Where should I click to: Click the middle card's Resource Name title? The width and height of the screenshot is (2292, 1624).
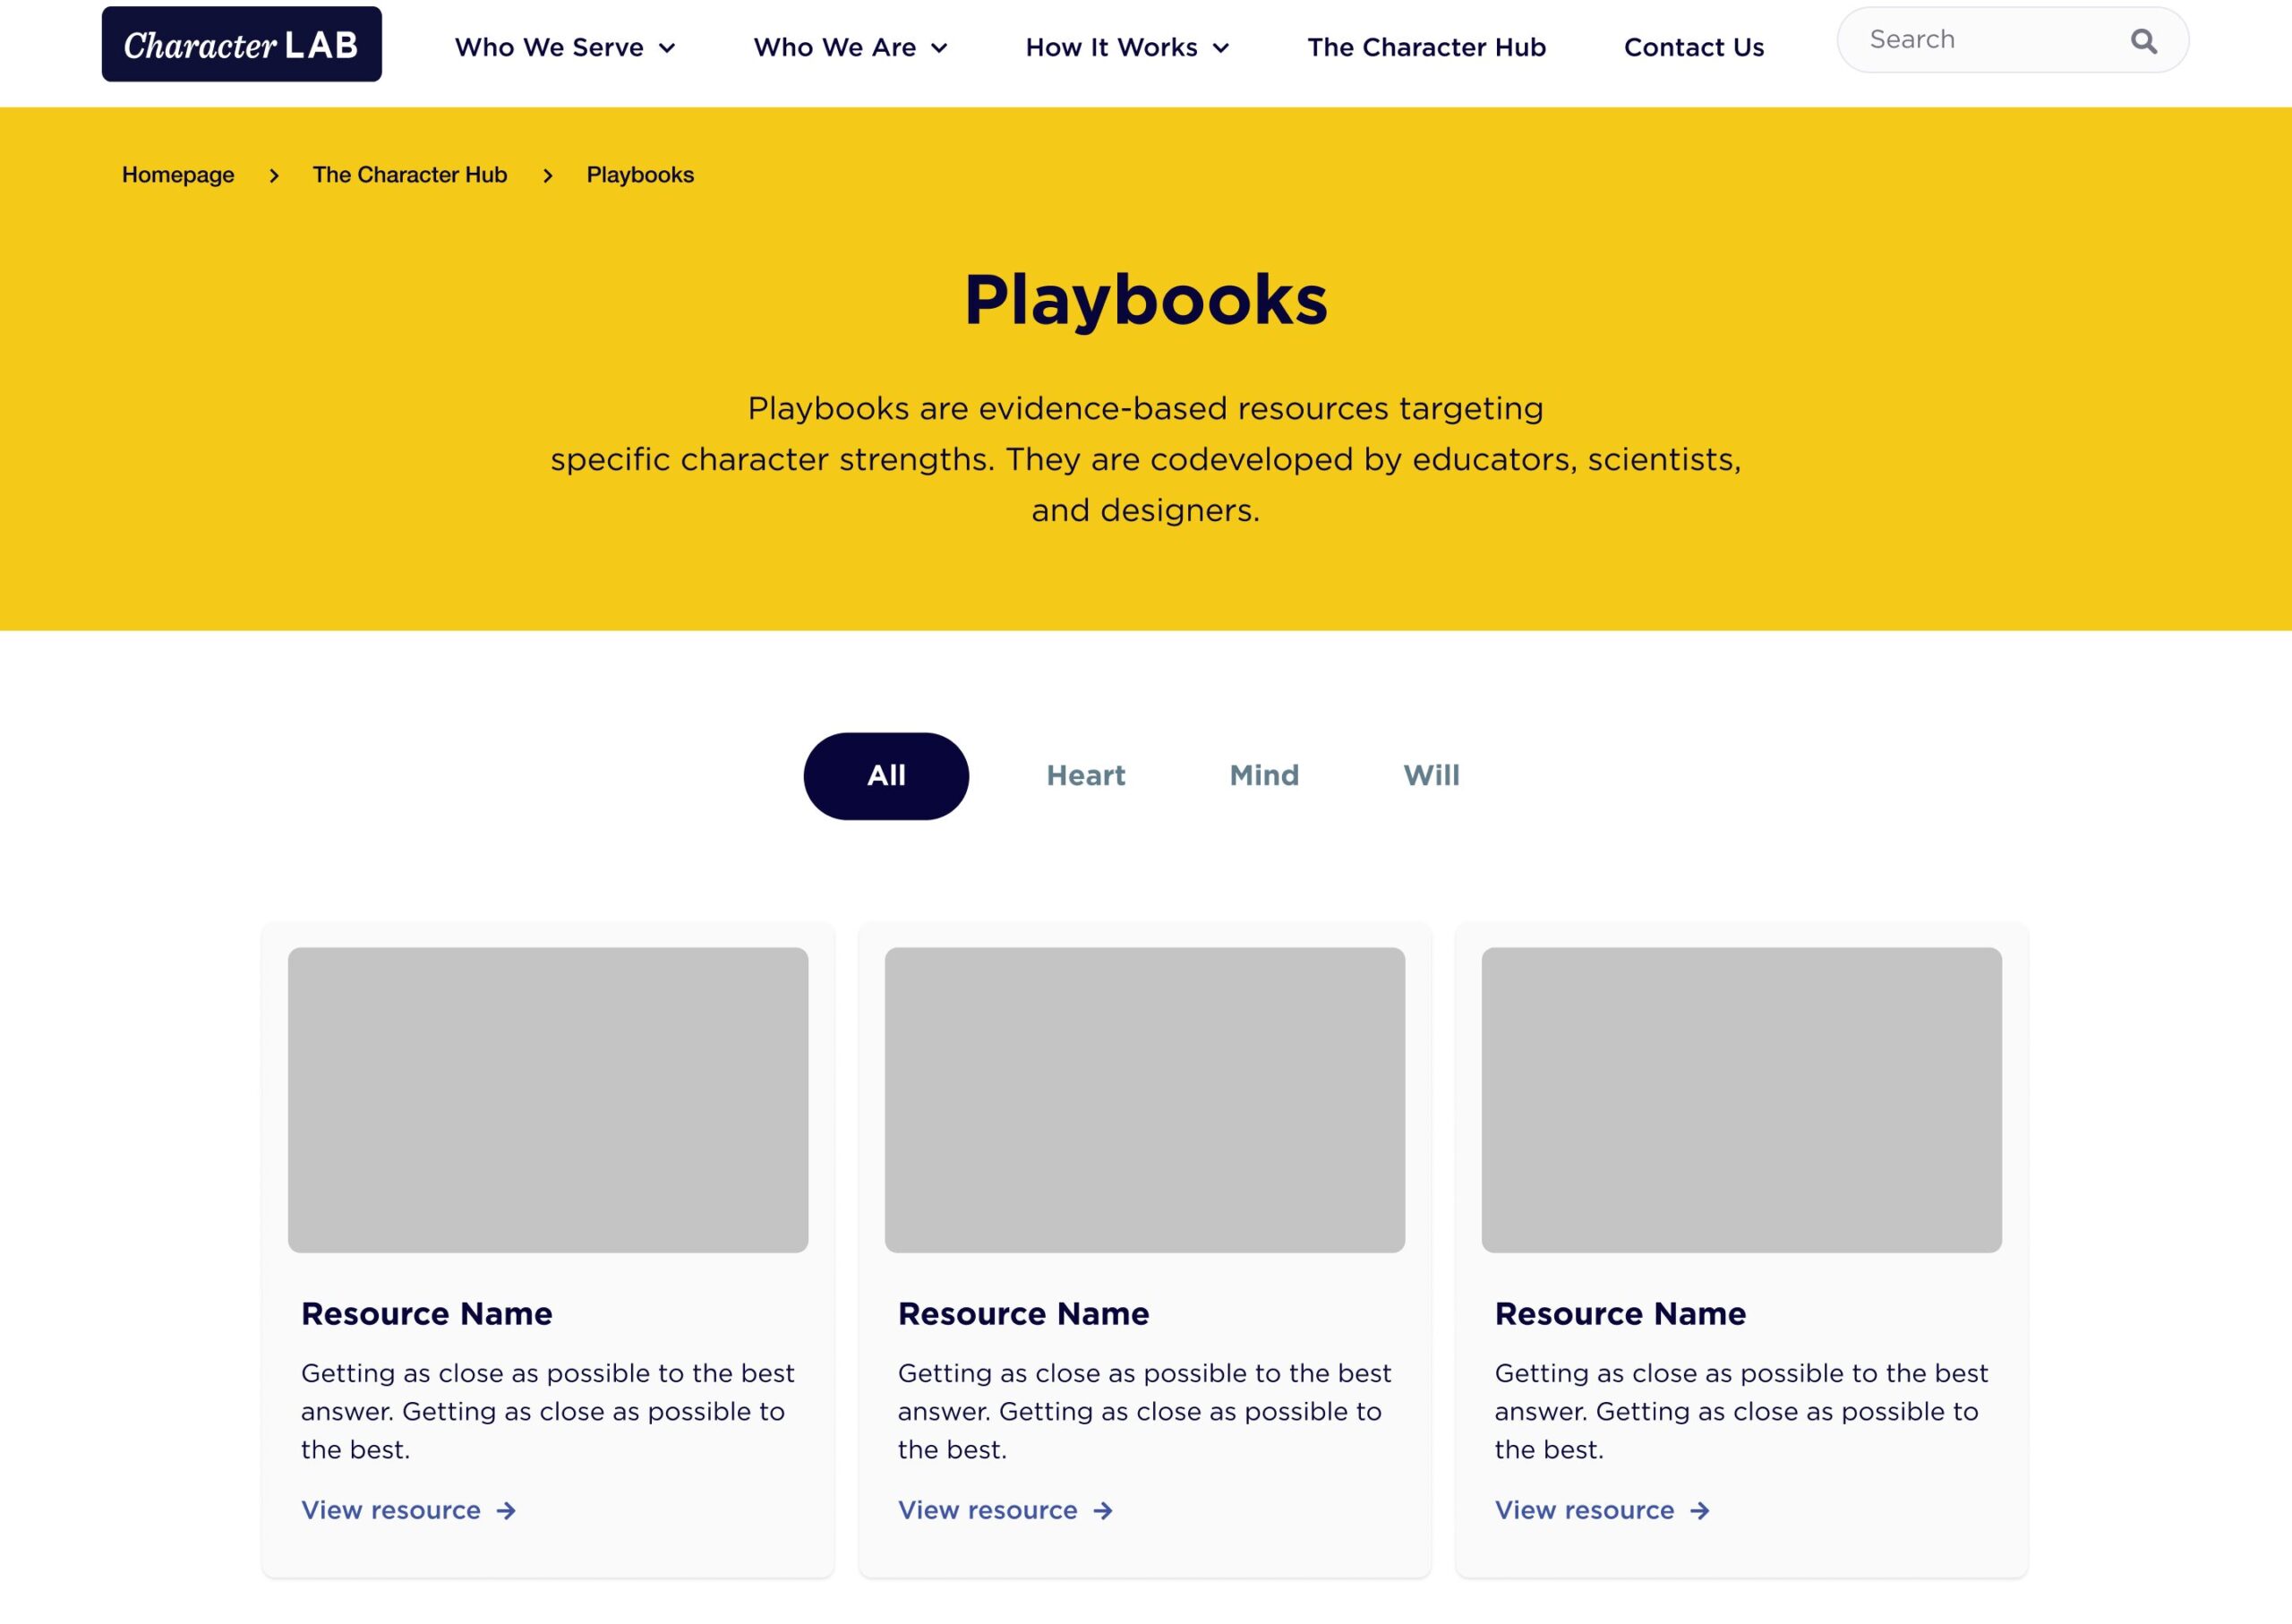tap(1024, 1313)
